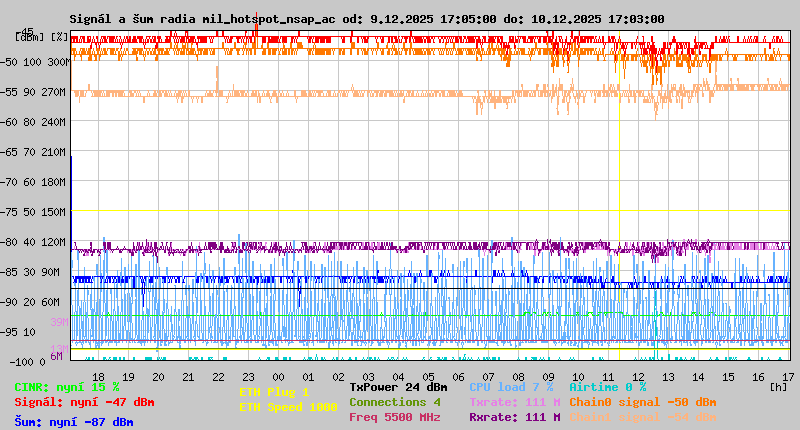Click the 'Rxrate: 111 M' legend label
The height and width of the screenshot is (430, 800).
(515, 417)
